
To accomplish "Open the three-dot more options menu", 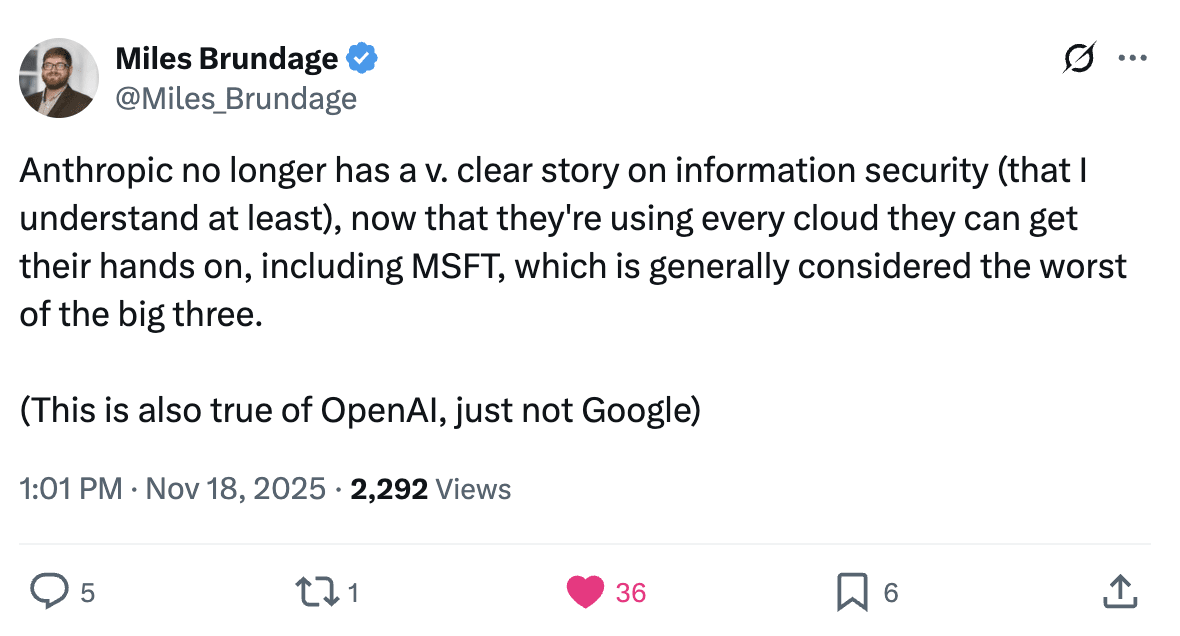I will [1132, 58].
